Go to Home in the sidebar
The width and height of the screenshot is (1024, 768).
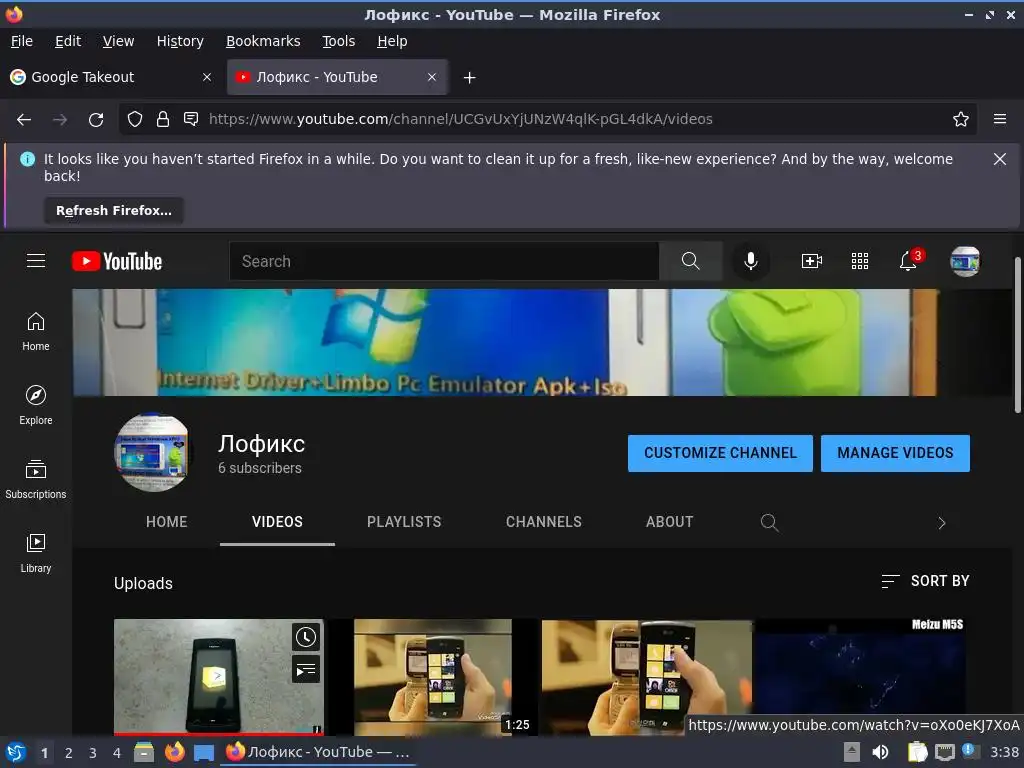[36, 332]
